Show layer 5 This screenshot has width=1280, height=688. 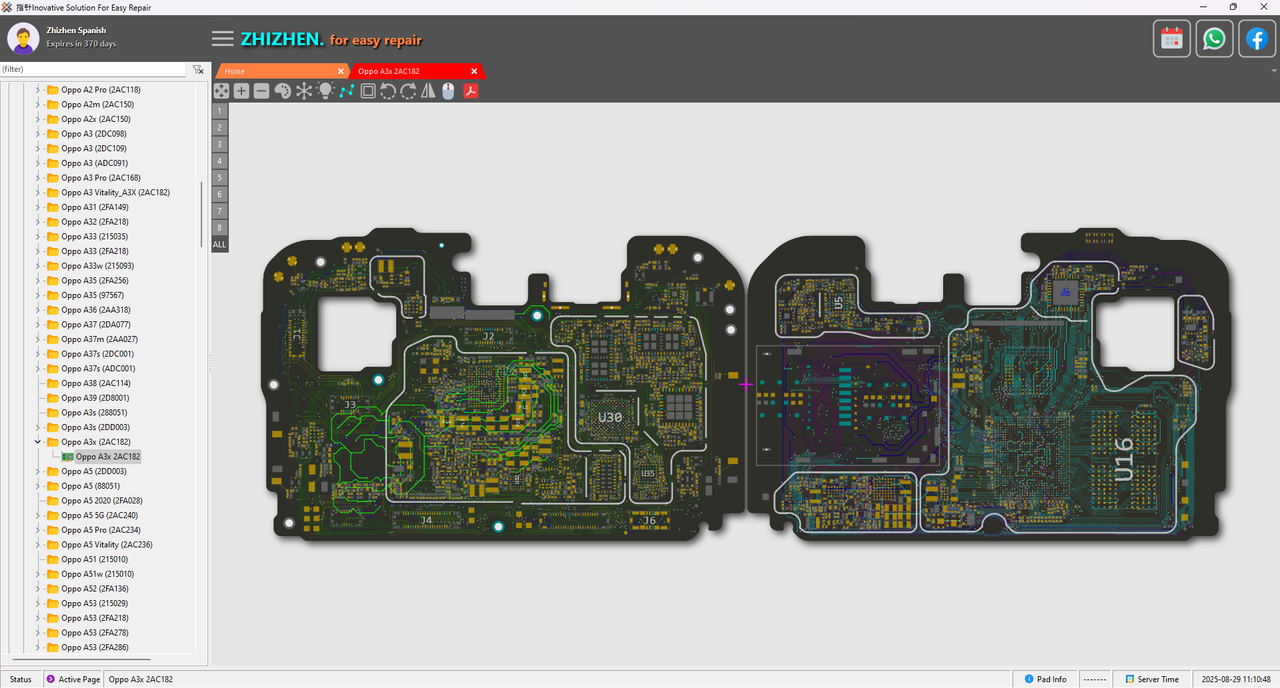coord(219,177)
